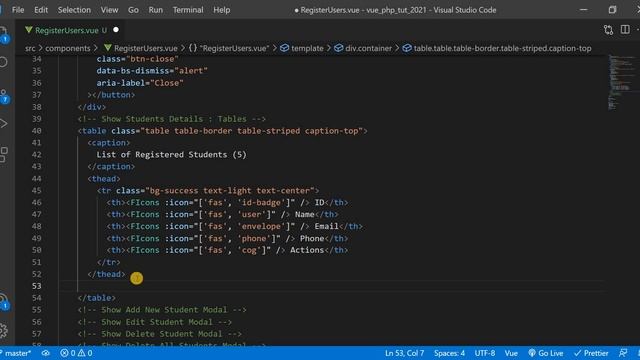The width and height of the screenshot is (640, 360).
Task: Click line number 53 in gutter
Action: click(x=36, y=286)
